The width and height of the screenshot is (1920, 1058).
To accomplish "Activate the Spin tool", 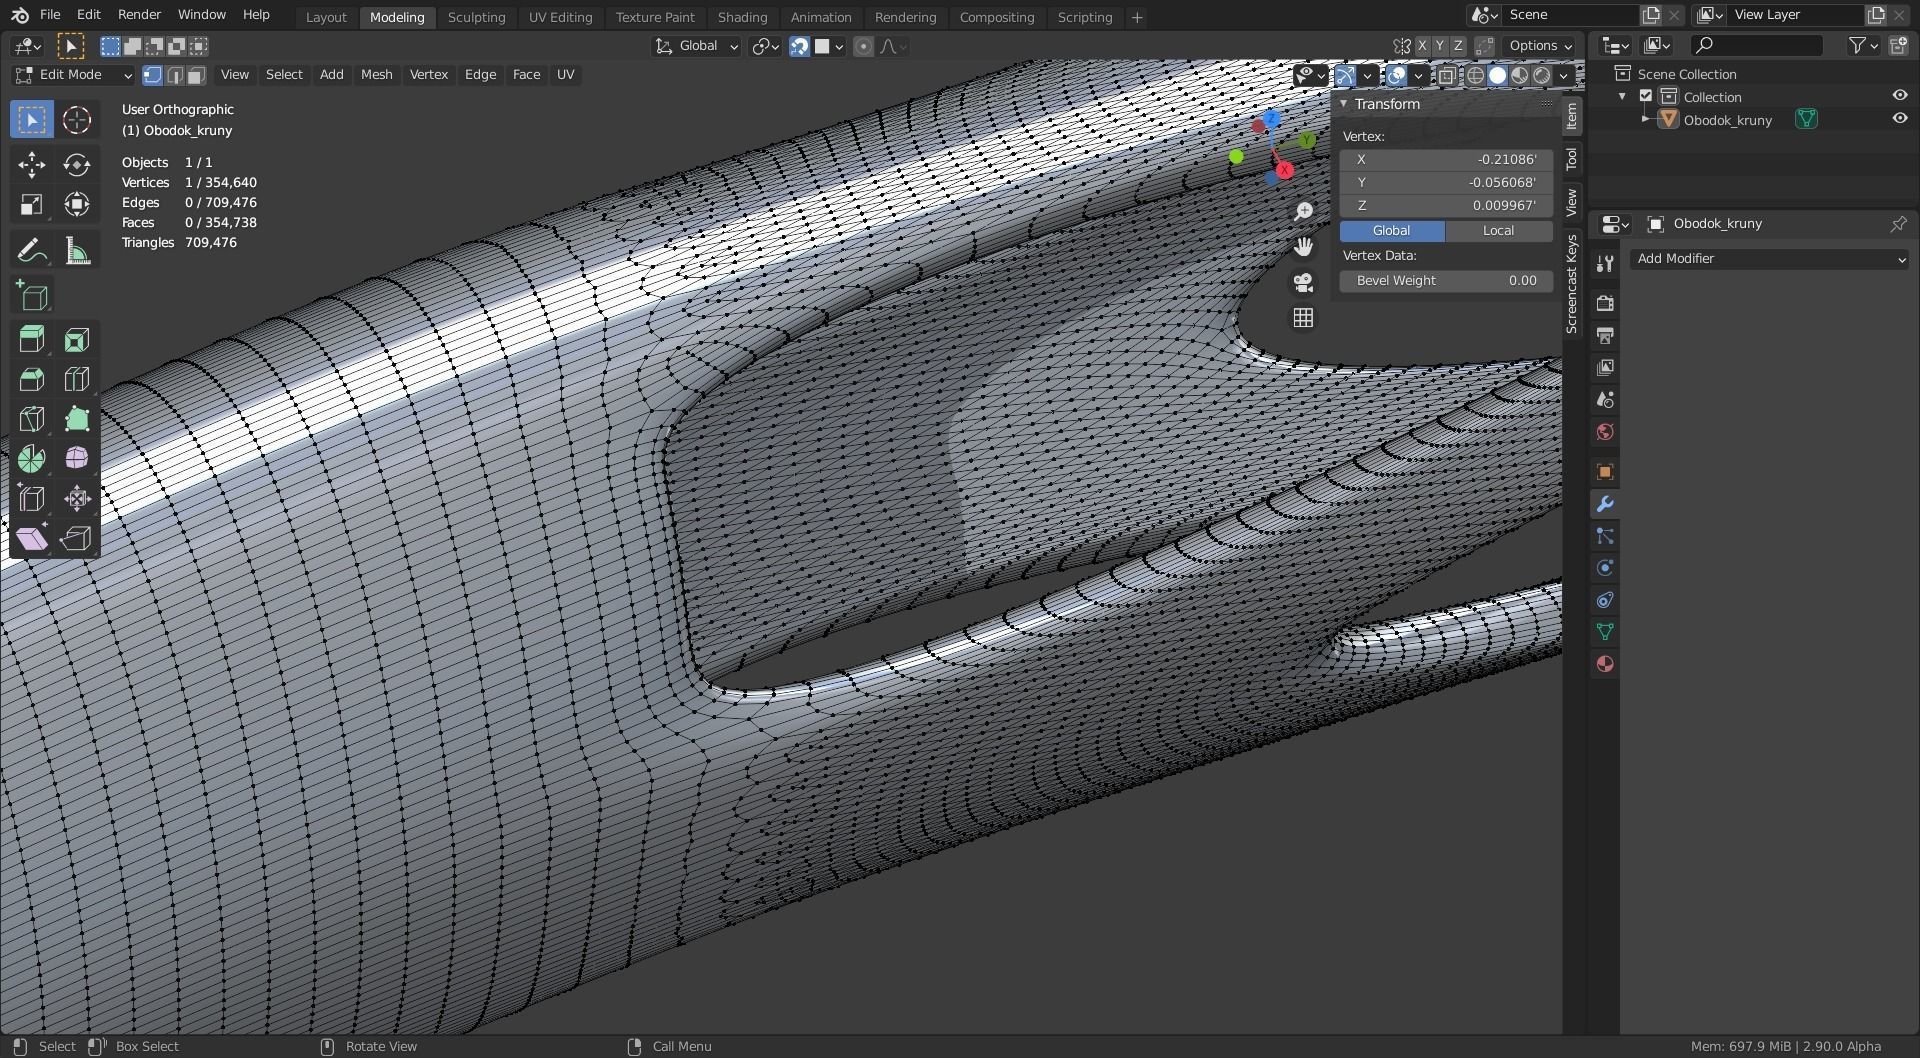I will [32, 459].
